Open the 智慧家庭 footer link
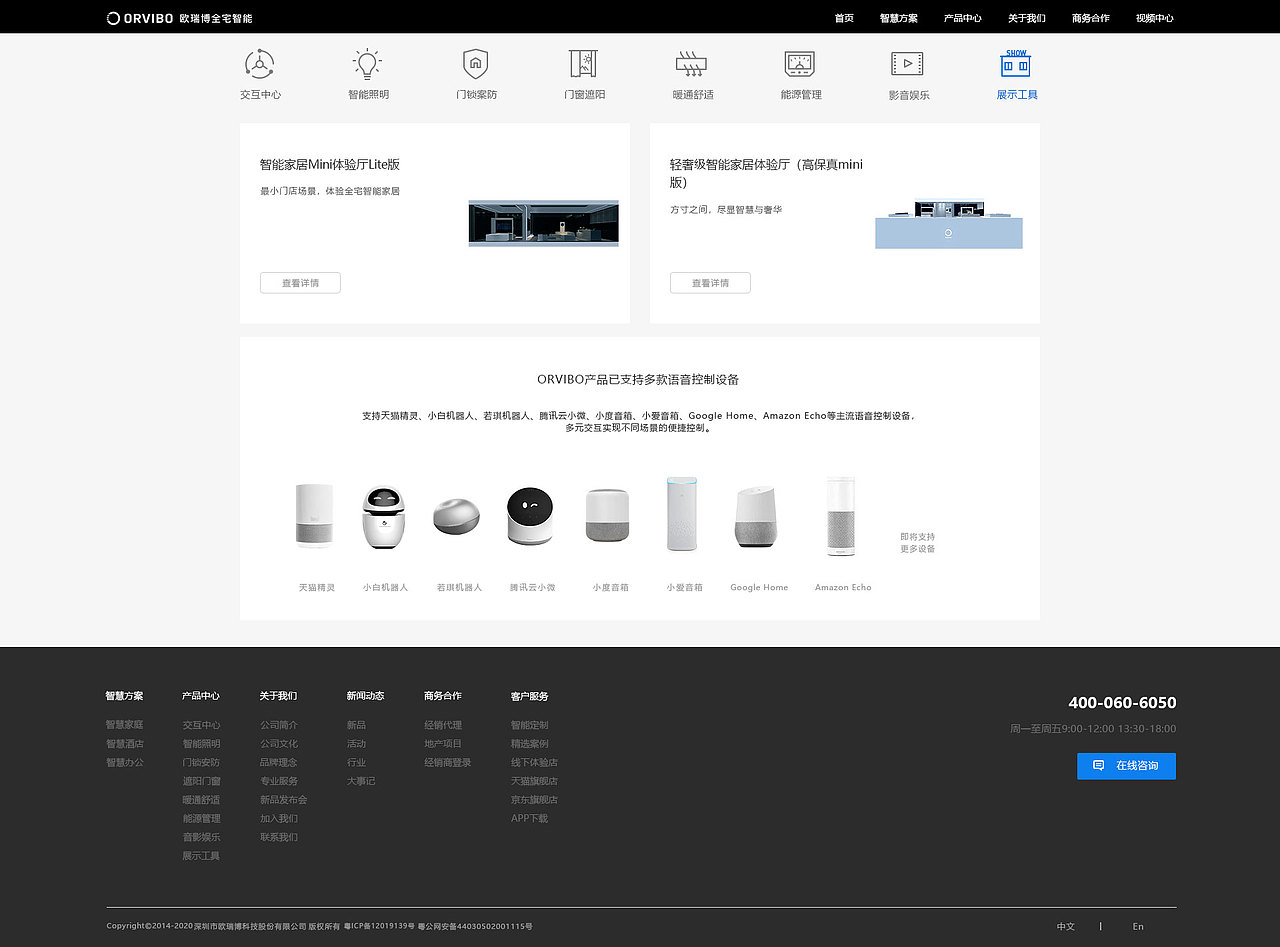 [x=124, y=725]
